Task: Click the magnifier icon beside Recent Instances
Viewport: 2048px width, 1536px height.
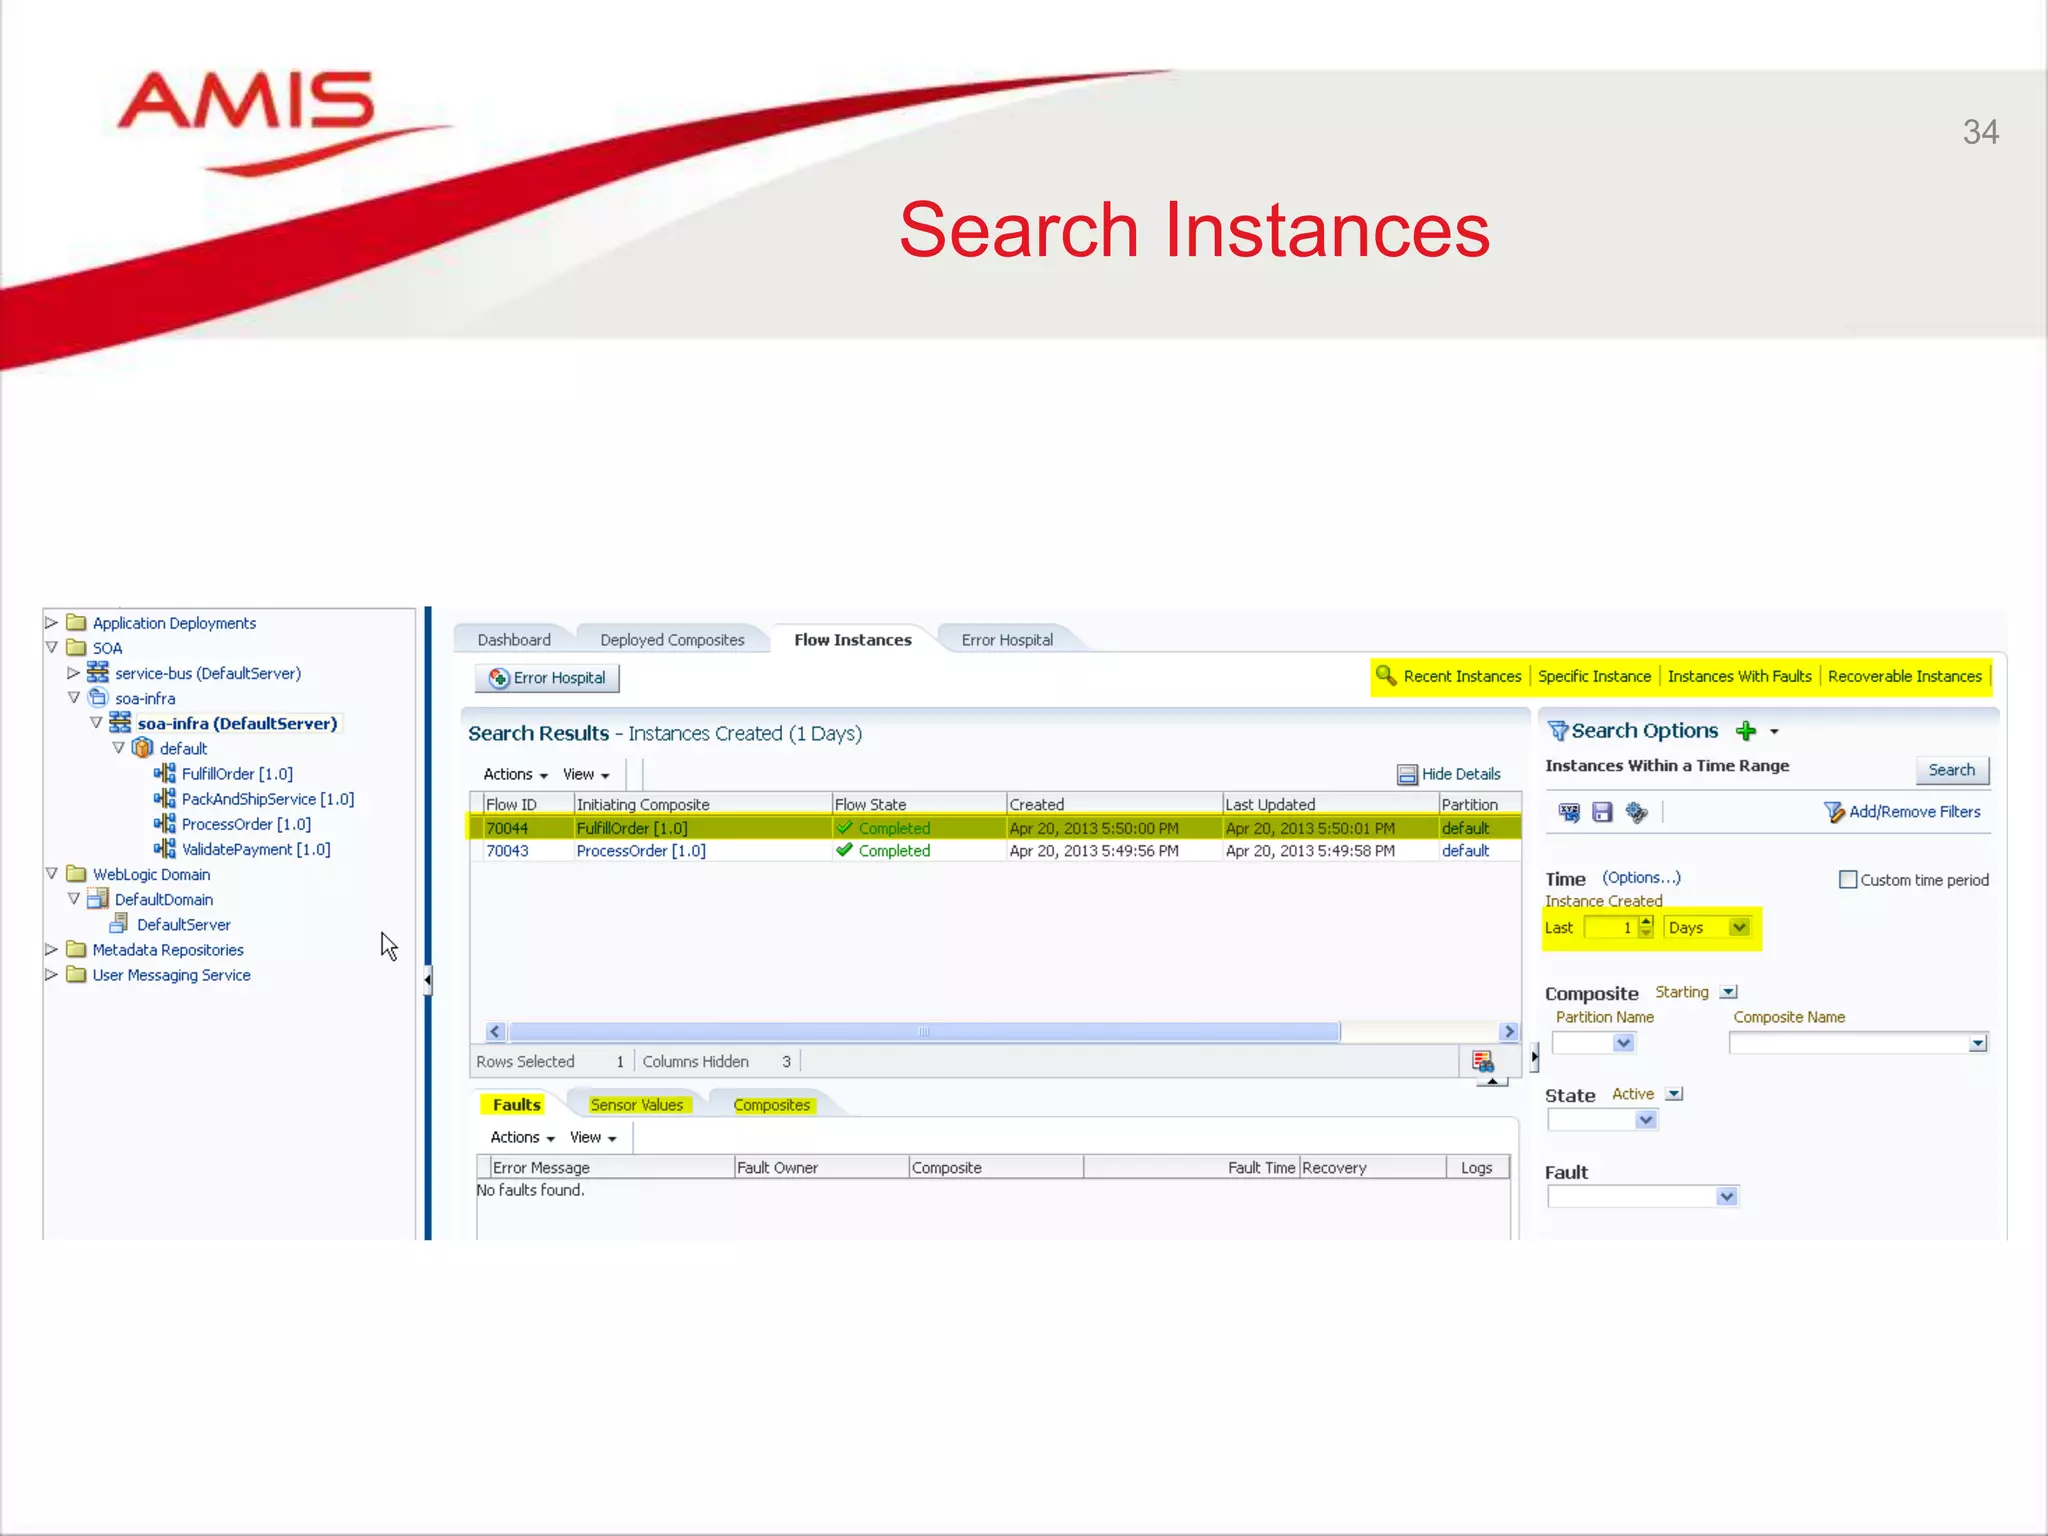Action: point(1386,675)
